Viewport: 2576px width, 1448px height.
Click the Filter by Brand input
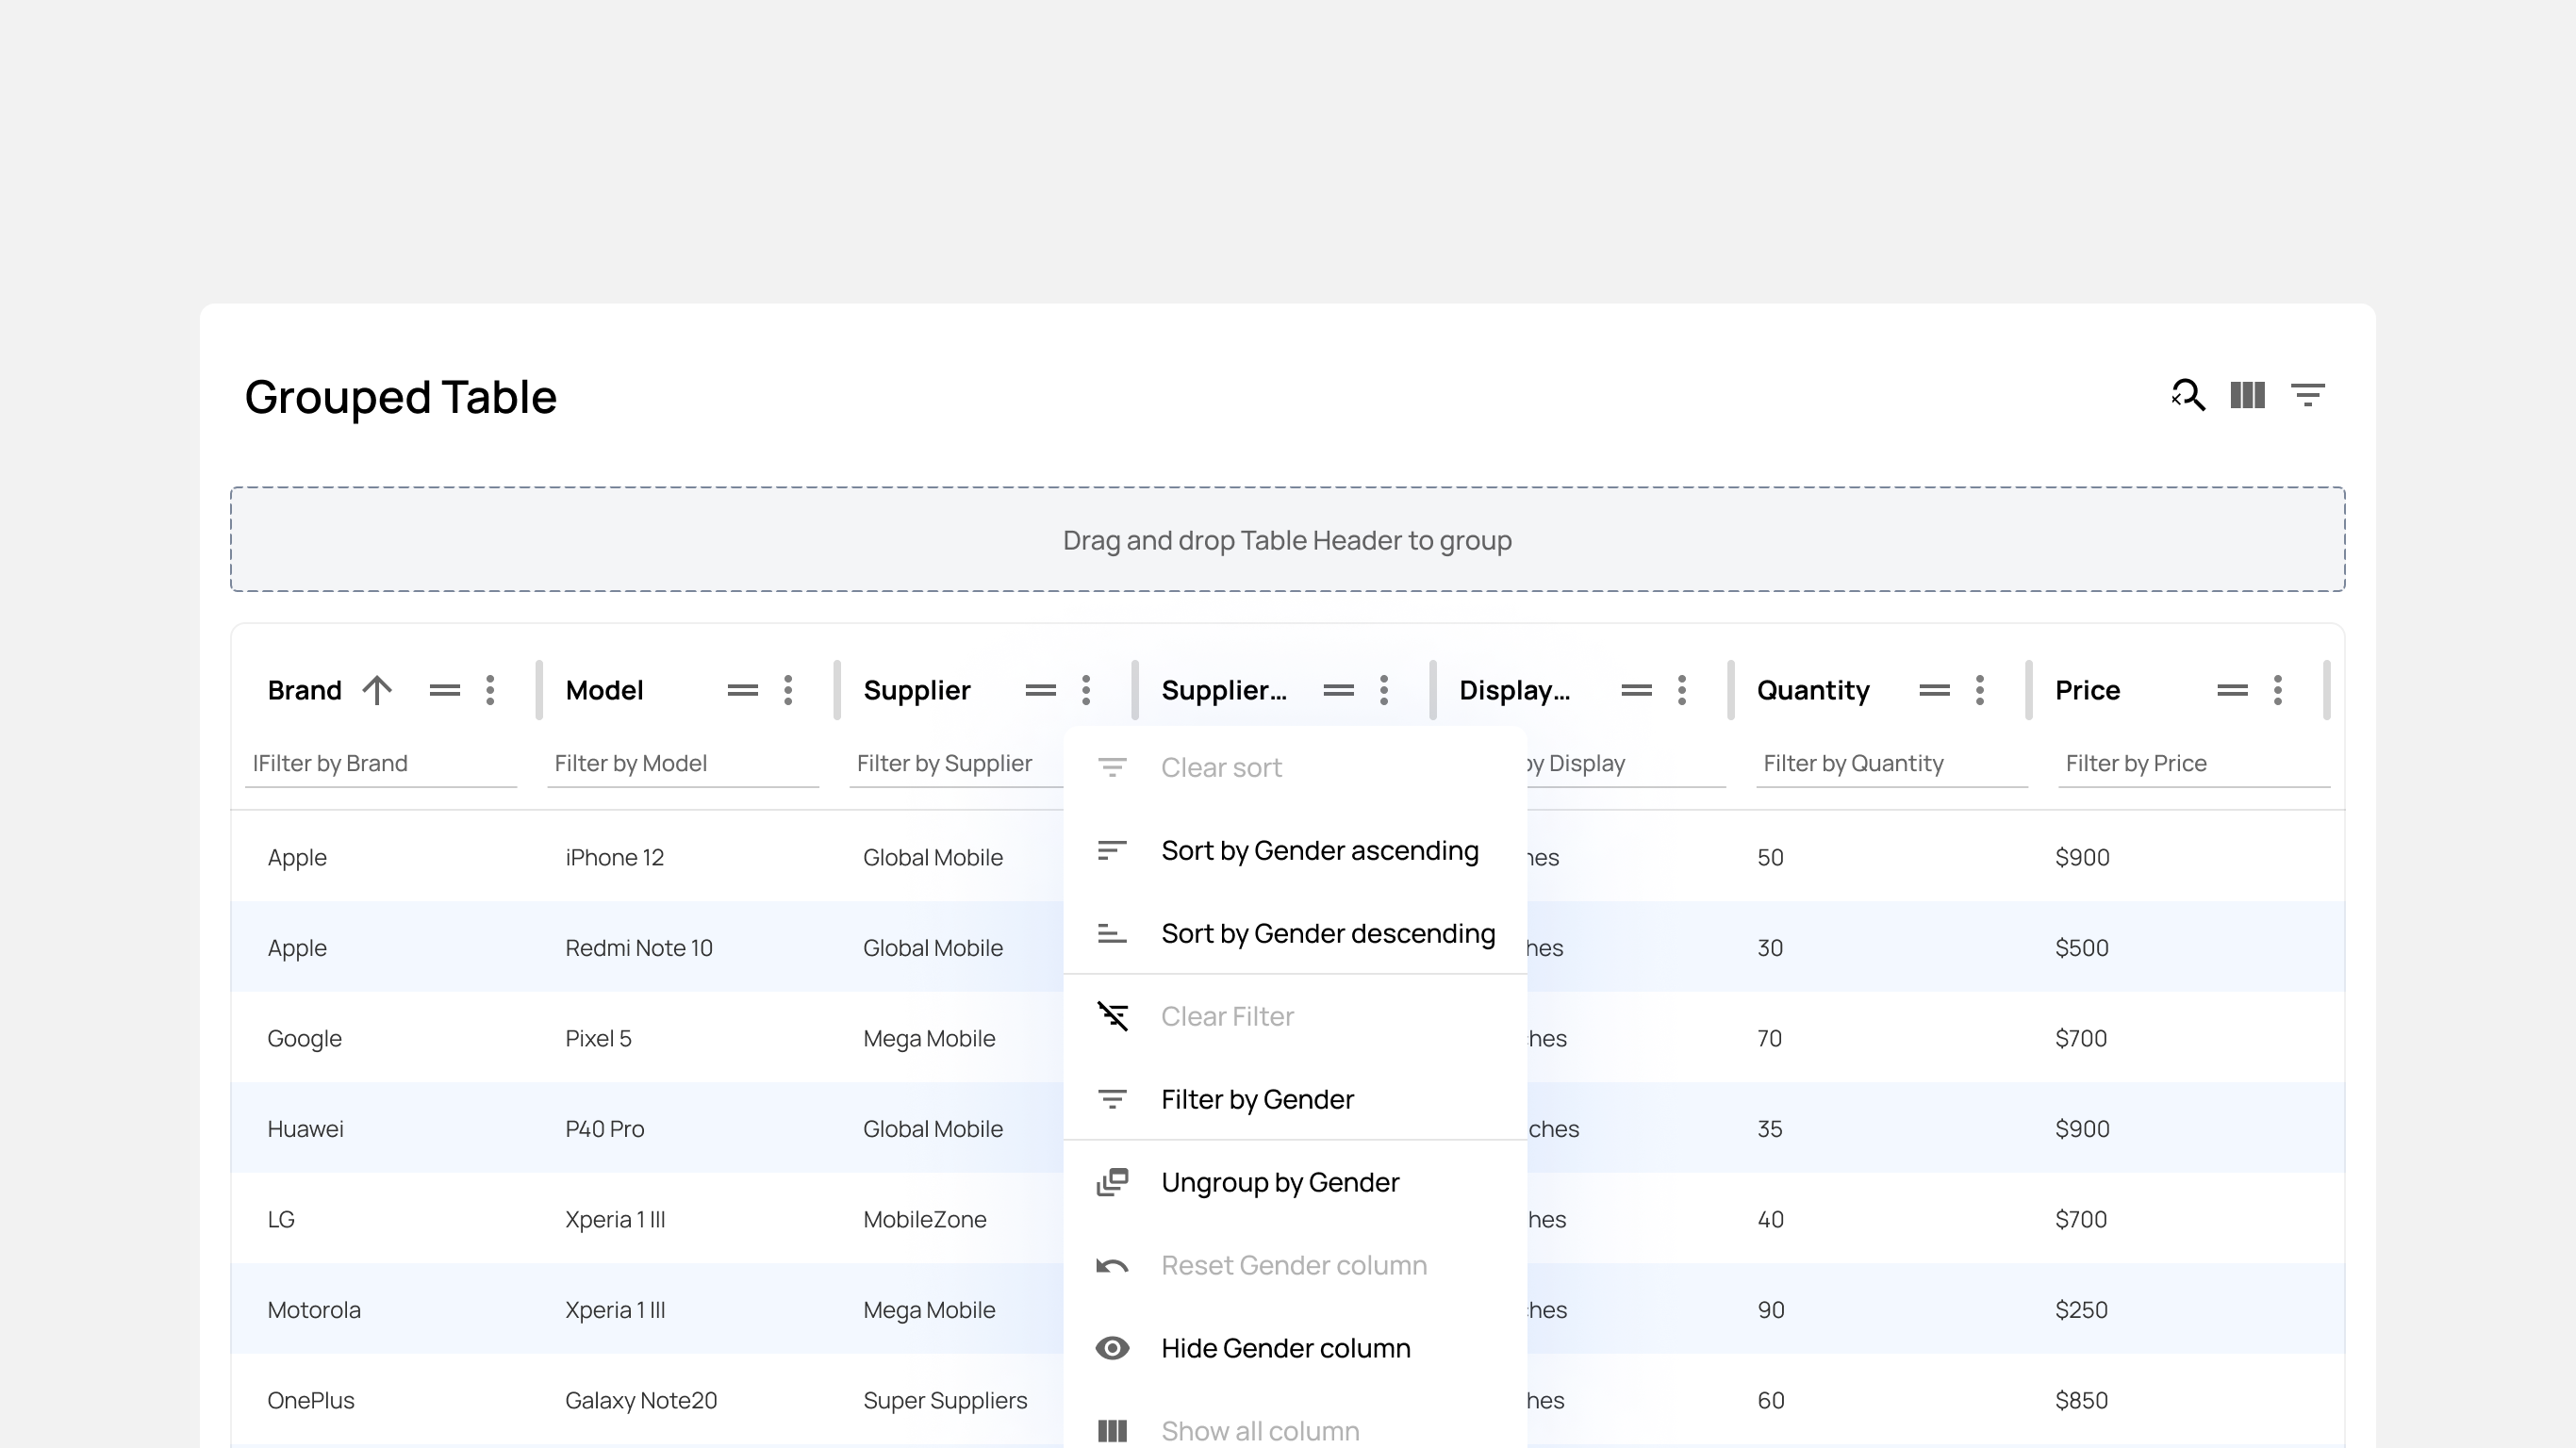click(381, 764)
